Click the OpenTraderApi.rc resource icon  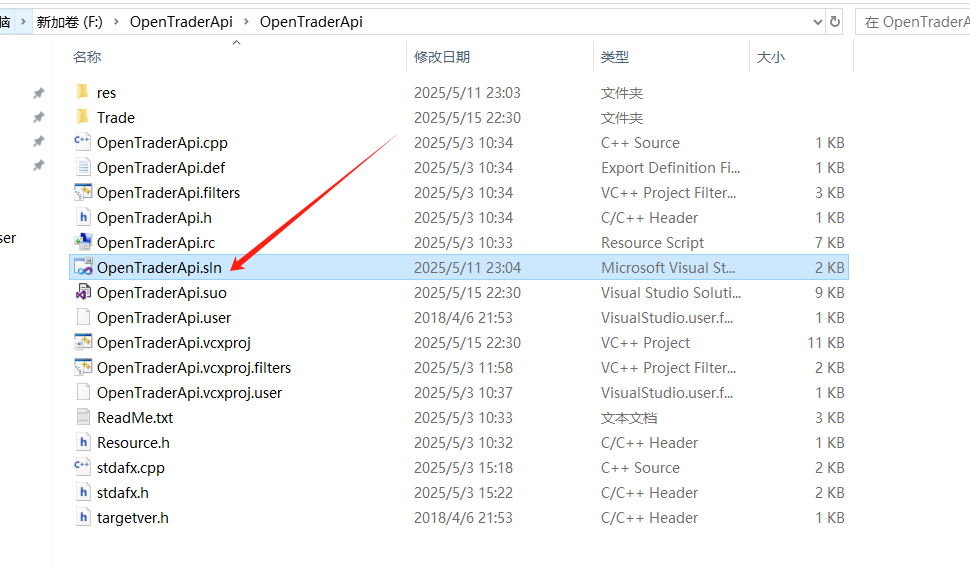pyautogui.click(x=82, y=242)
